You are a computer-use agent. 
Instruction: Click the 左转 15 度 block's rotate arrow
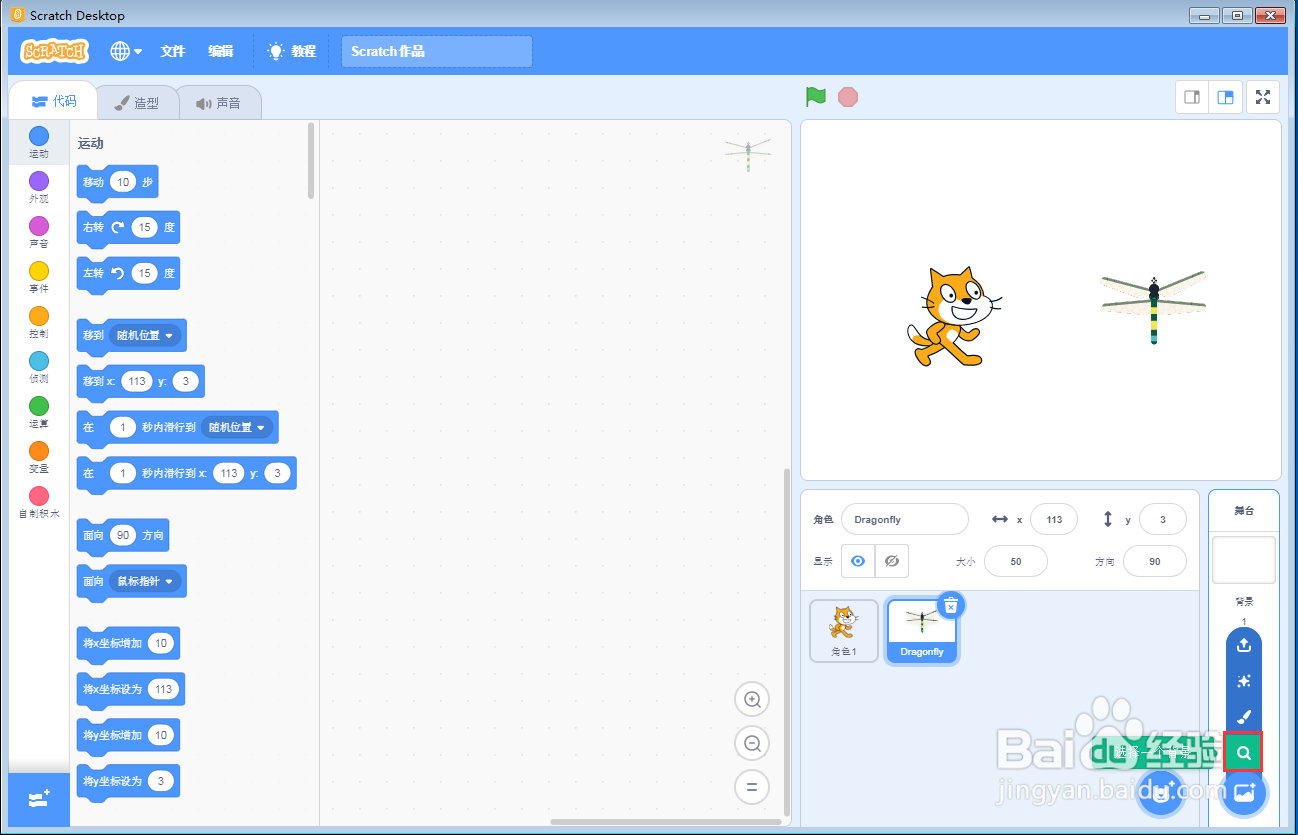(x=118, y=273)
